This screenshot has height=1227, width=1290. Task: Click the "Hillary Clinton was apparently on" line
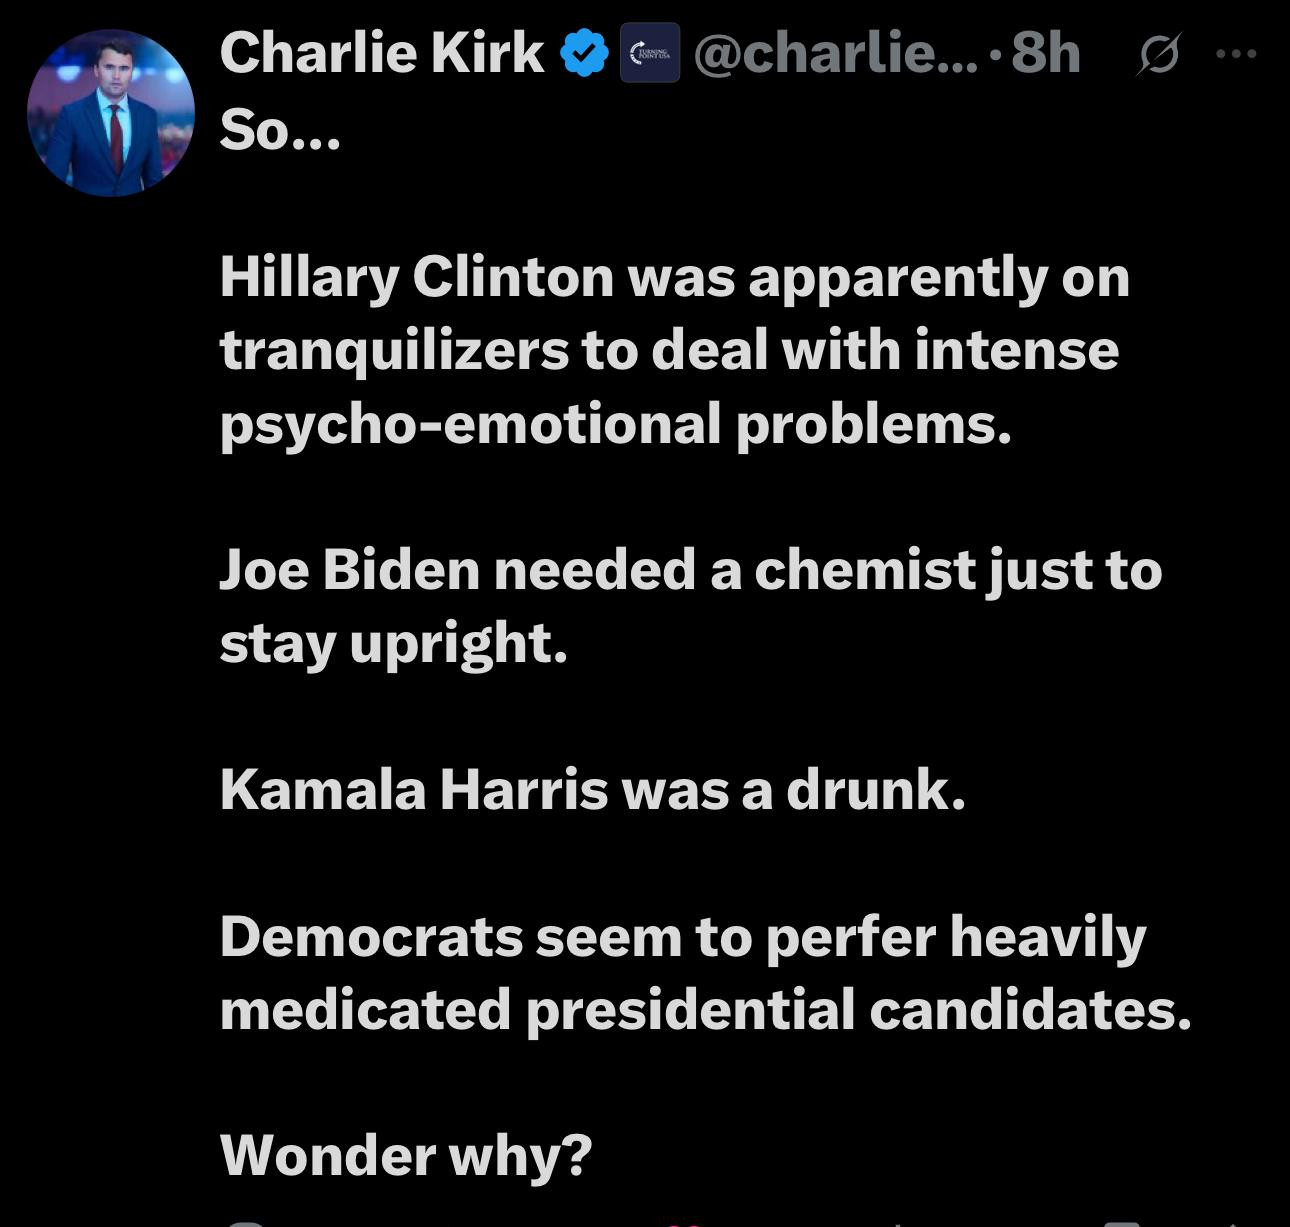pos(674,276)
